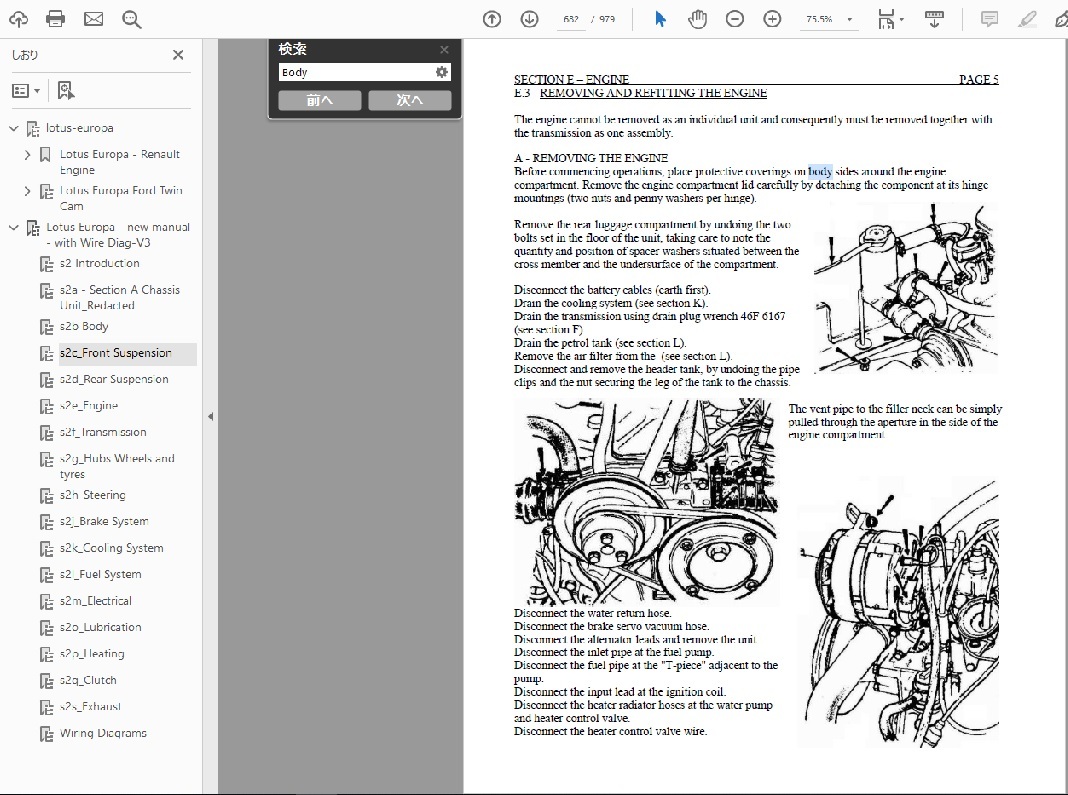Send the file by email envelope icon

[x=93, y=19]
